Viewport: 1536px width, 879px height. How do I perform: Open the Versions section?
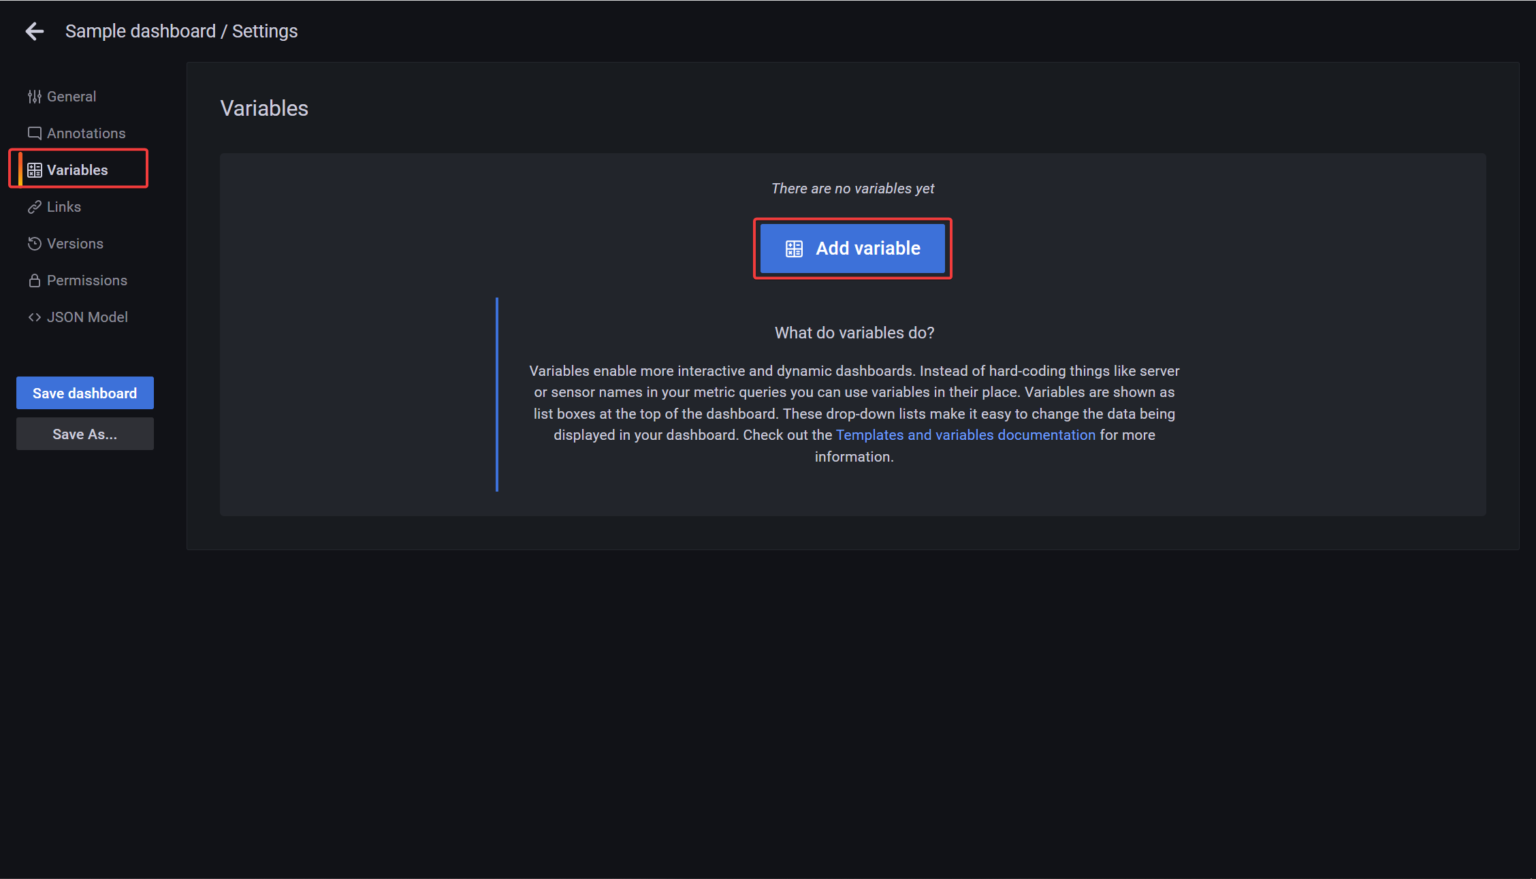coord(75,243)
